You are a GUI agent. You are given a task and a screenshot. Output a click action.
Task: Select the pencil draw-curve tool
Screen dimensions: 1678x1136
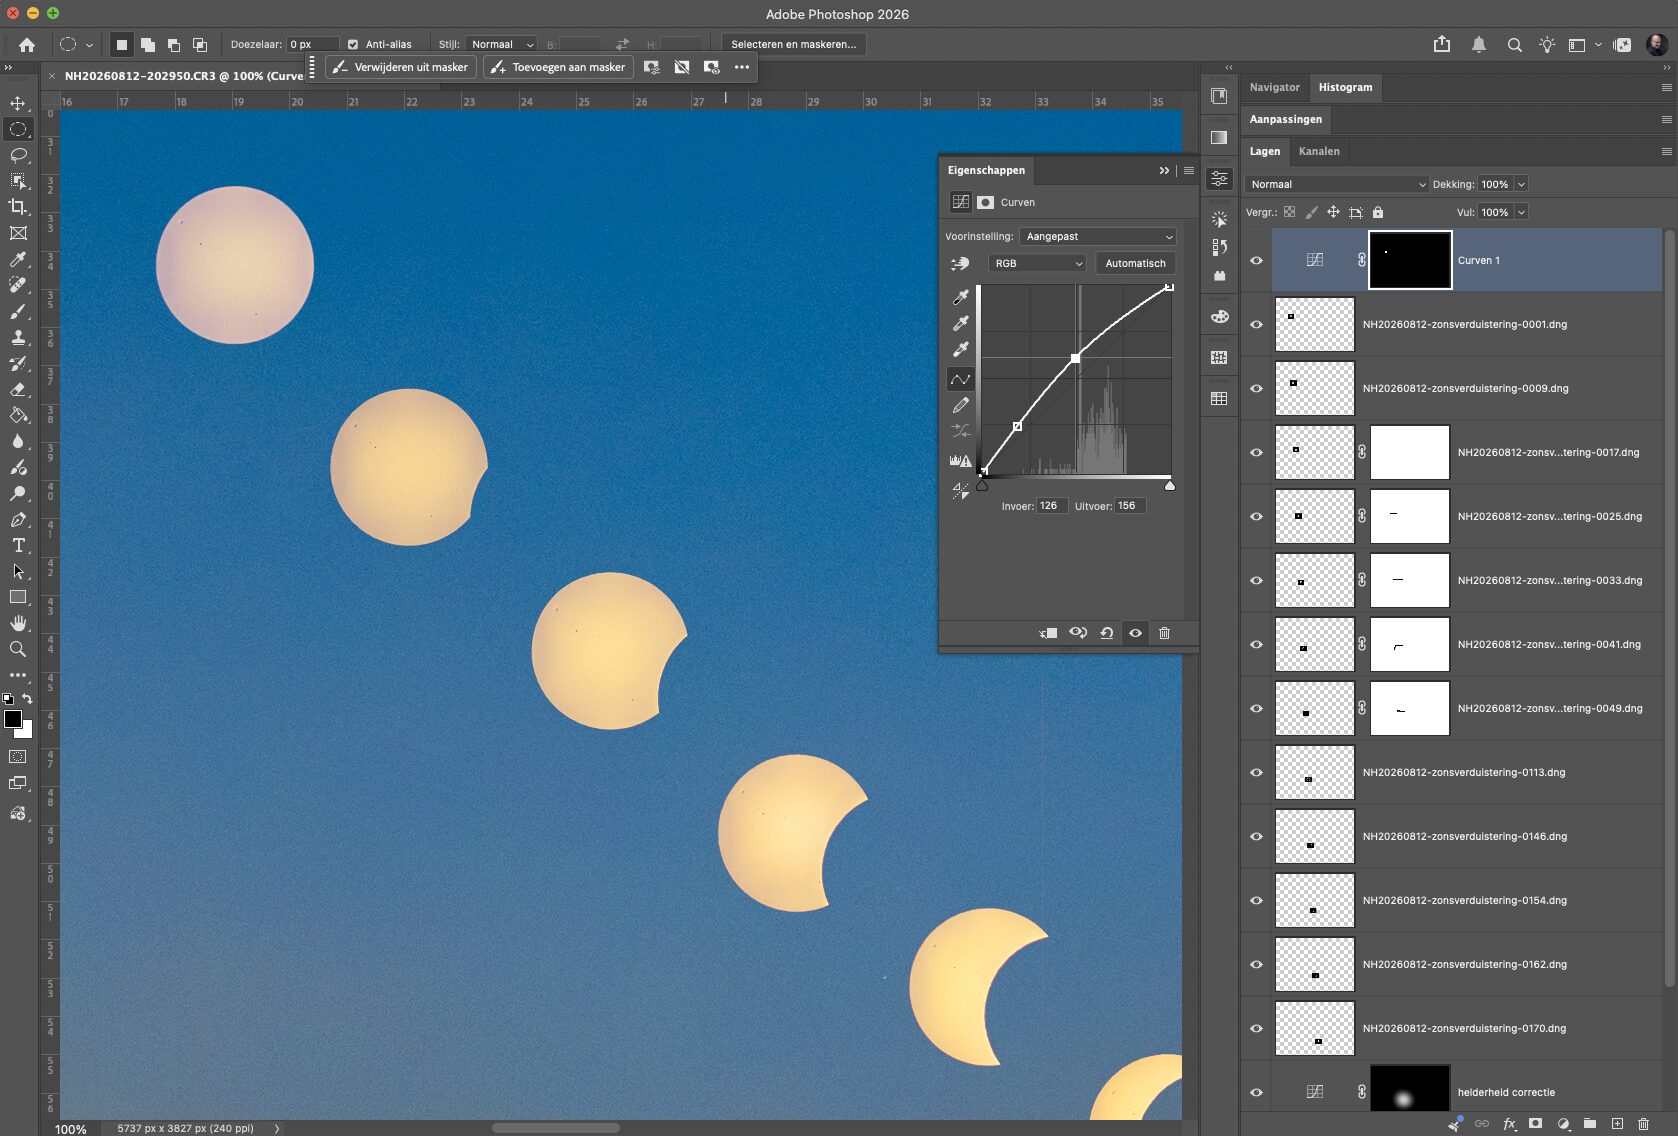click(961, 405)
